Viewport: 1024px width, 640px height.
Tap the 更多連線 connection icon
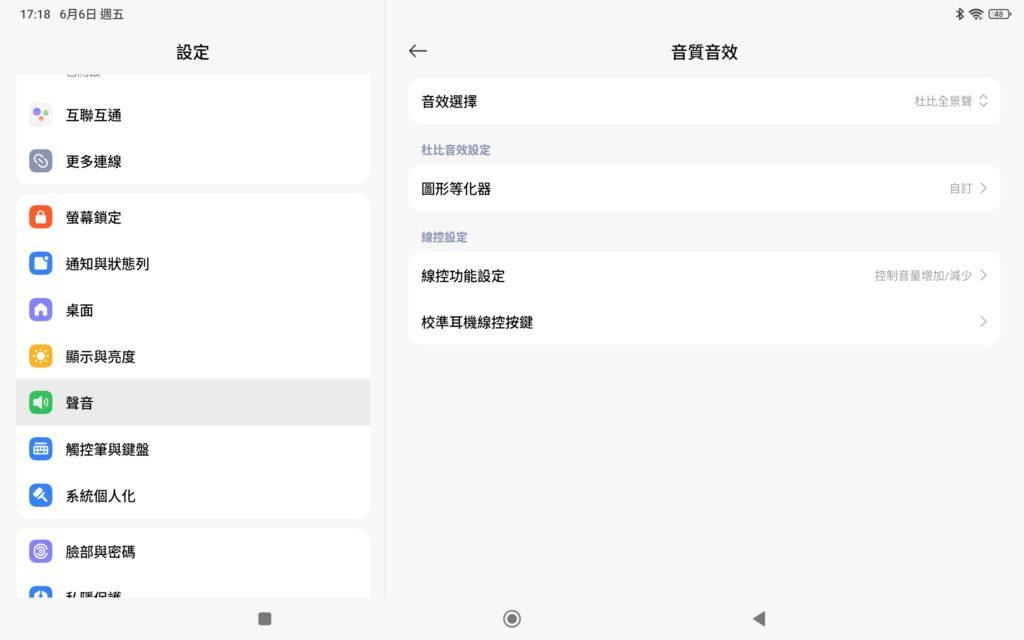coord(40,161)
